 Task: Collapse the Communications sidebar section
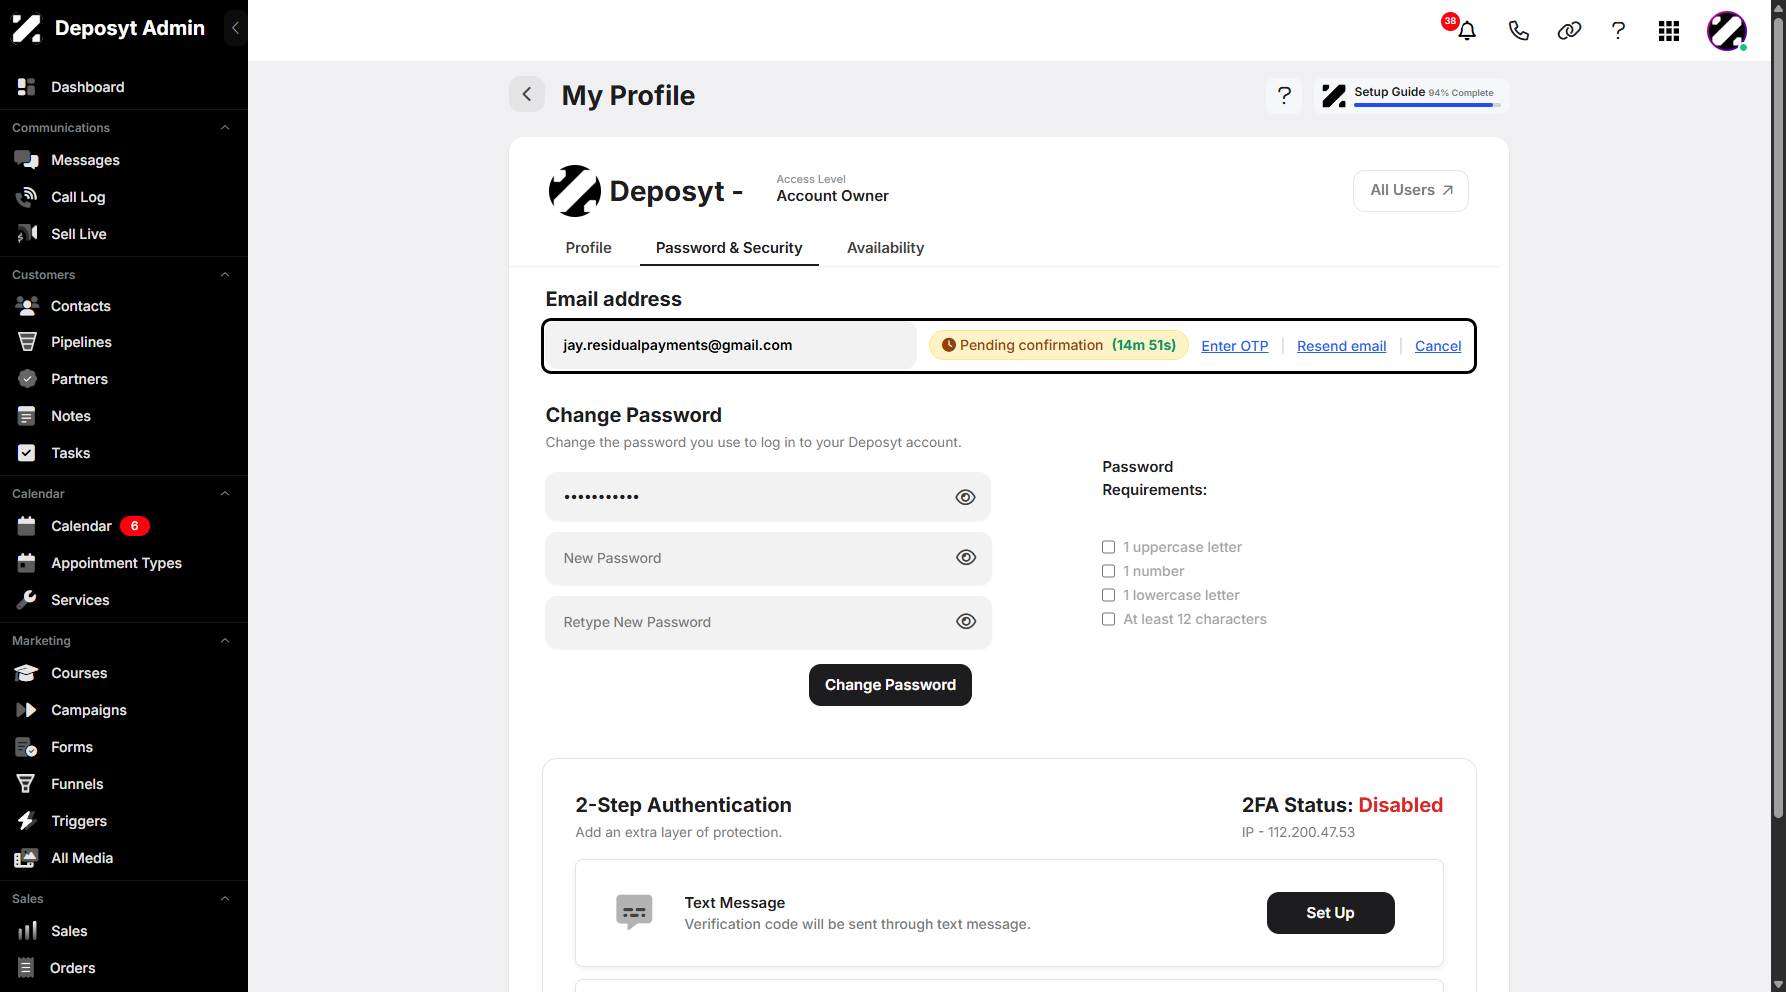click(x=225, y=128)
